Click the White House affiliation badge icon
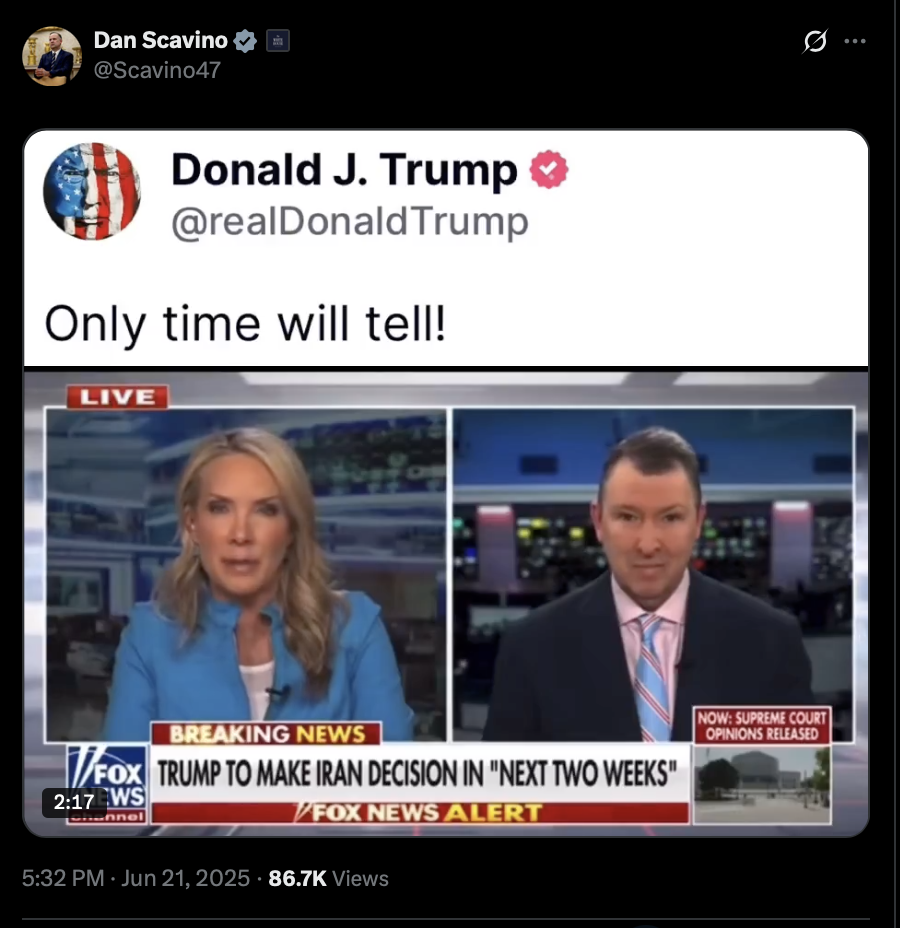 tap(278, 41)
